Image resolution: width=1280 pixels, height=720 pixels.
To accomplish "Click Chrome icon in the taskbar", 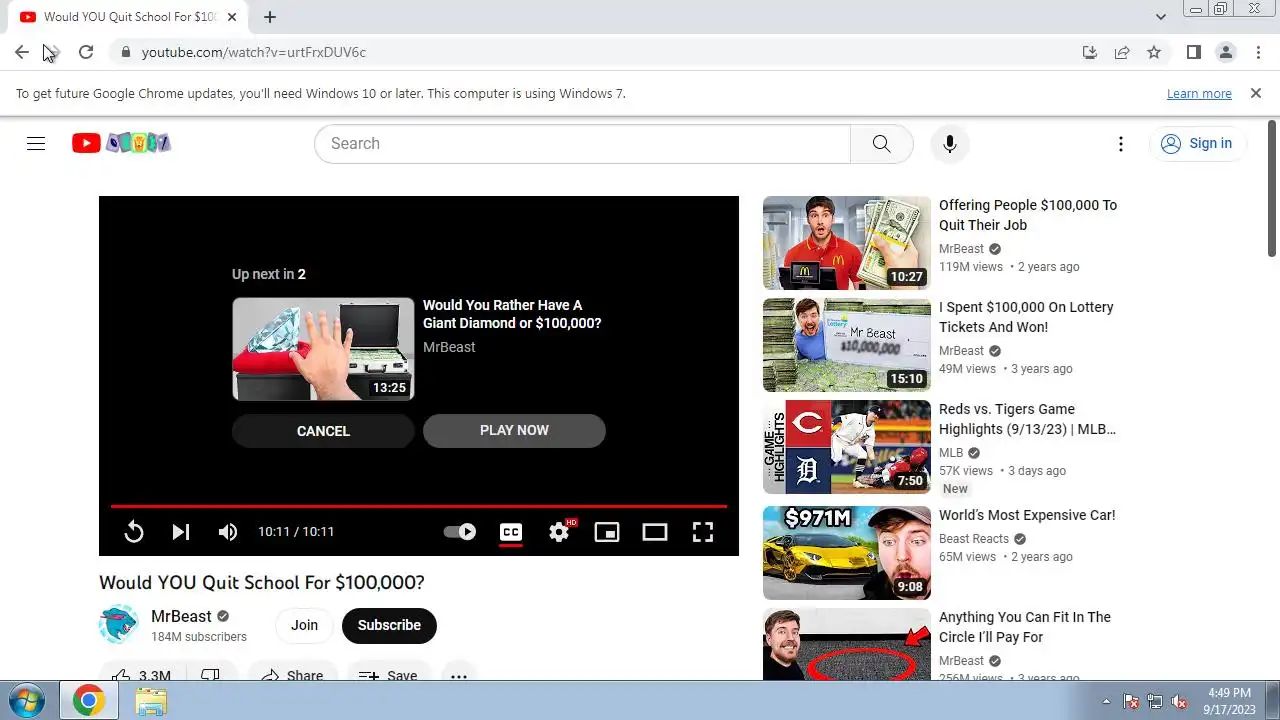I will coord(89,701).
